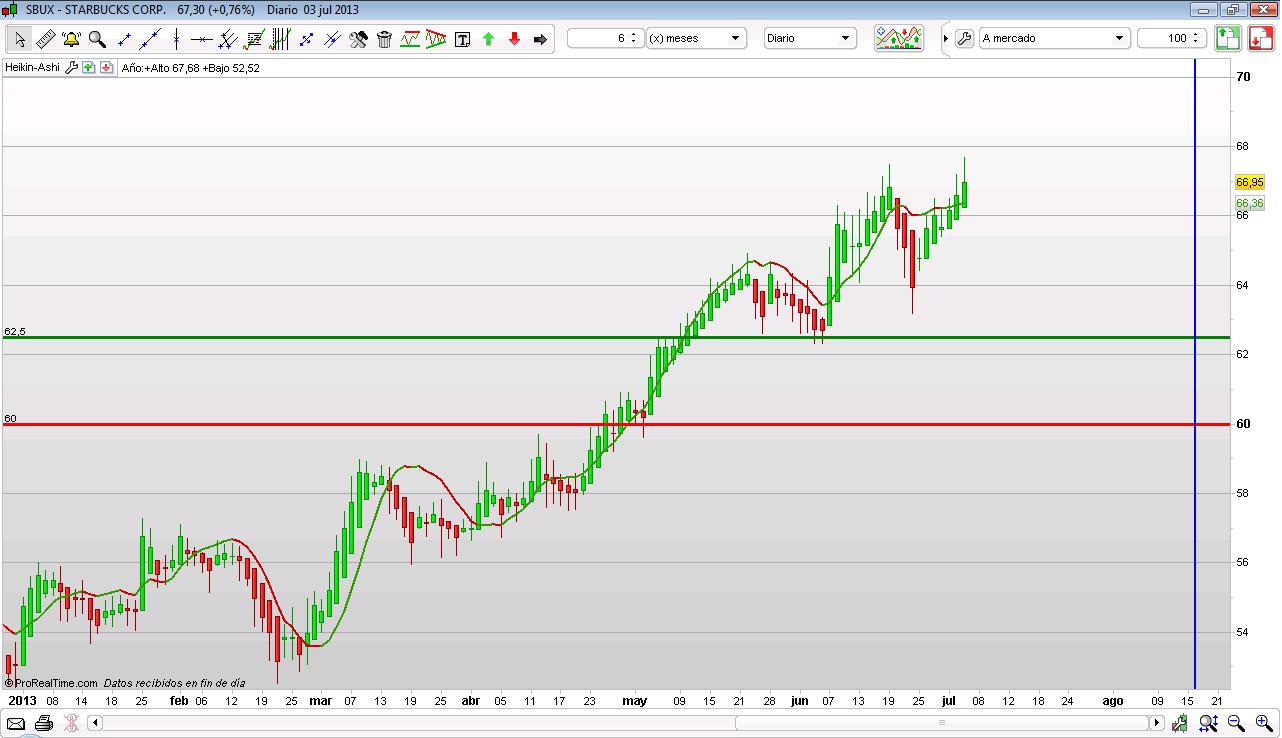Click the envelope send-by-mail icon

15,723
